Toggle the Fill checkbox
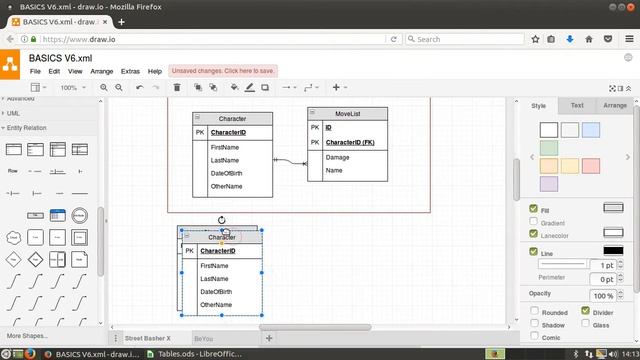Viewport: 640px width, 360px height. coord(533,209)
